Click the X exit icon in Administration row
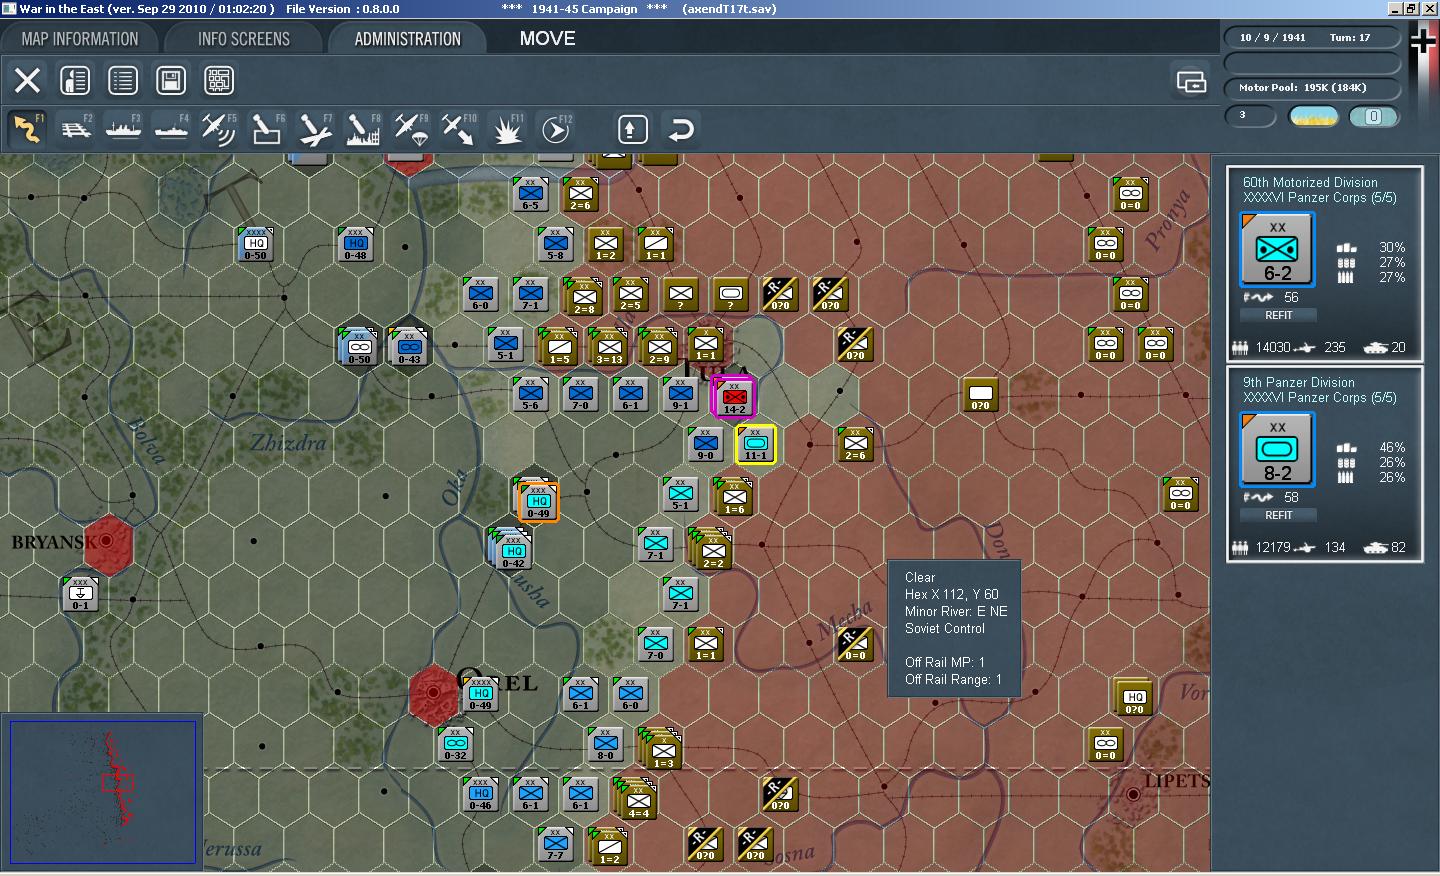 pyautogui.click(x=27, y=80)
